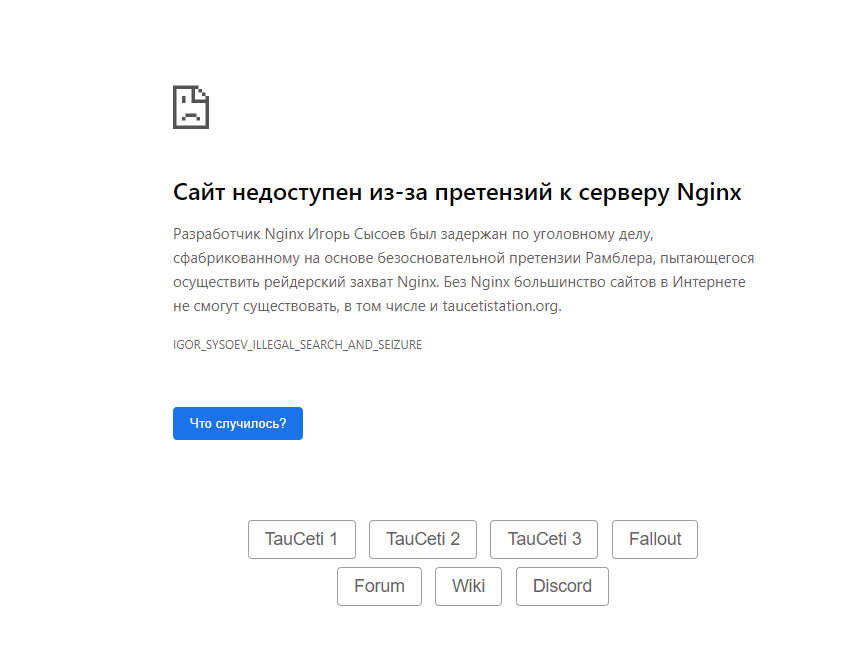Open the Discord link

coord(562,586)
